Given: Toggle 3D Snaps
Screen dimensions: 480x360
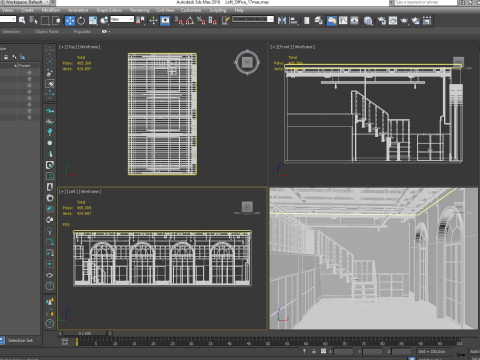Looking at the screenshot, I should [179, 21].
